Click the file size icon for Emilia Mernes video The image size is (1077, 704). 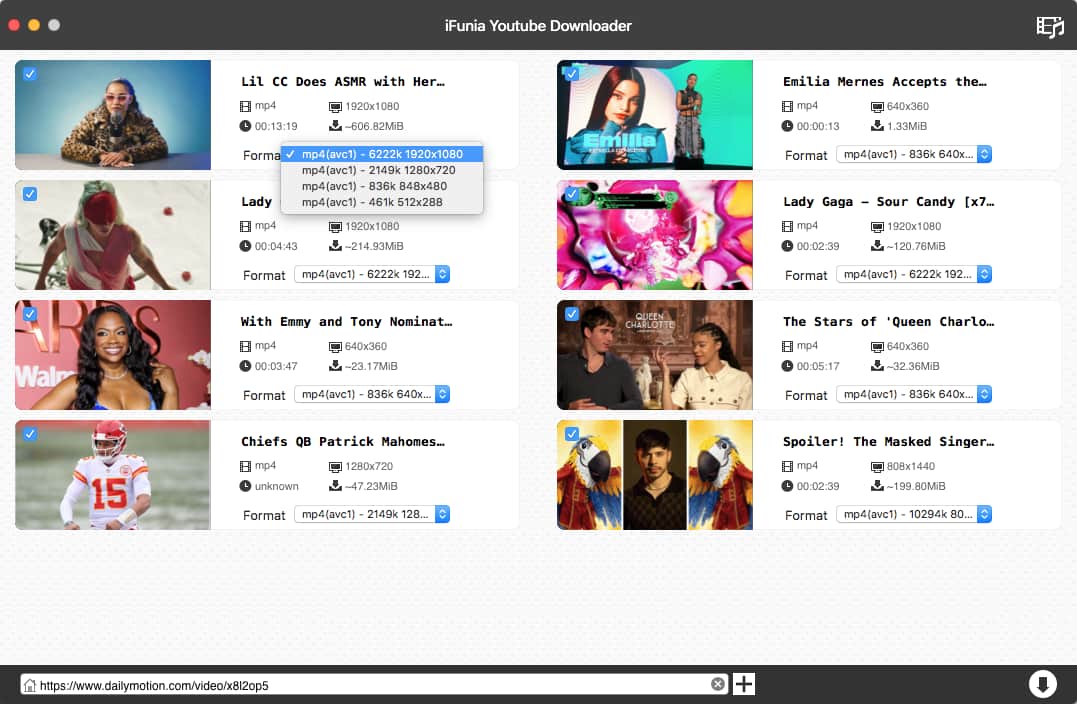[x=877, y=126]
